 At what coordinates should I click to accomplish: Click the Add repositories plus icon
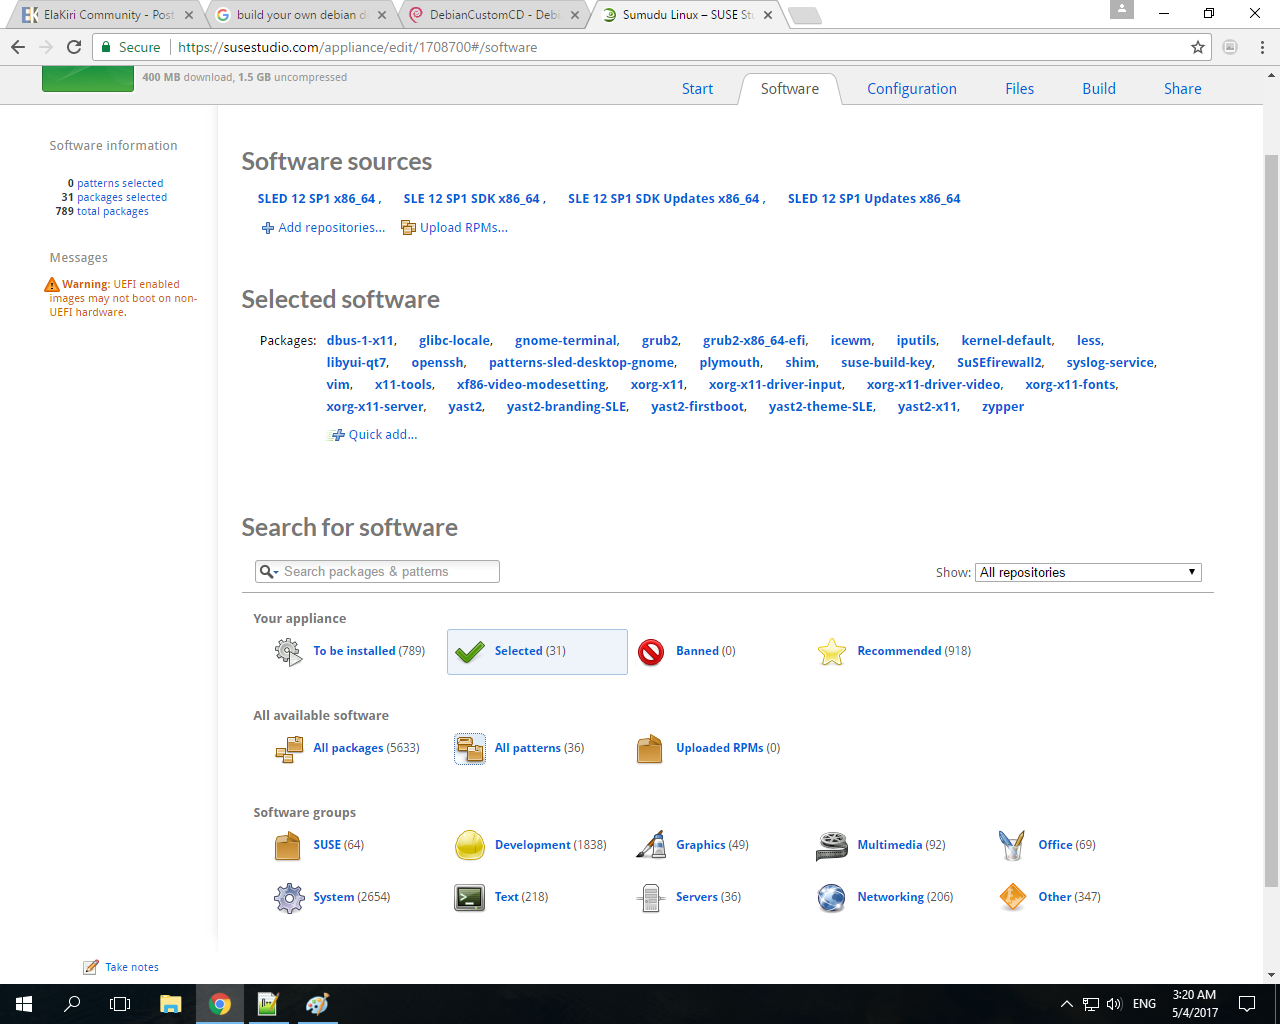(x=268, y=228)
